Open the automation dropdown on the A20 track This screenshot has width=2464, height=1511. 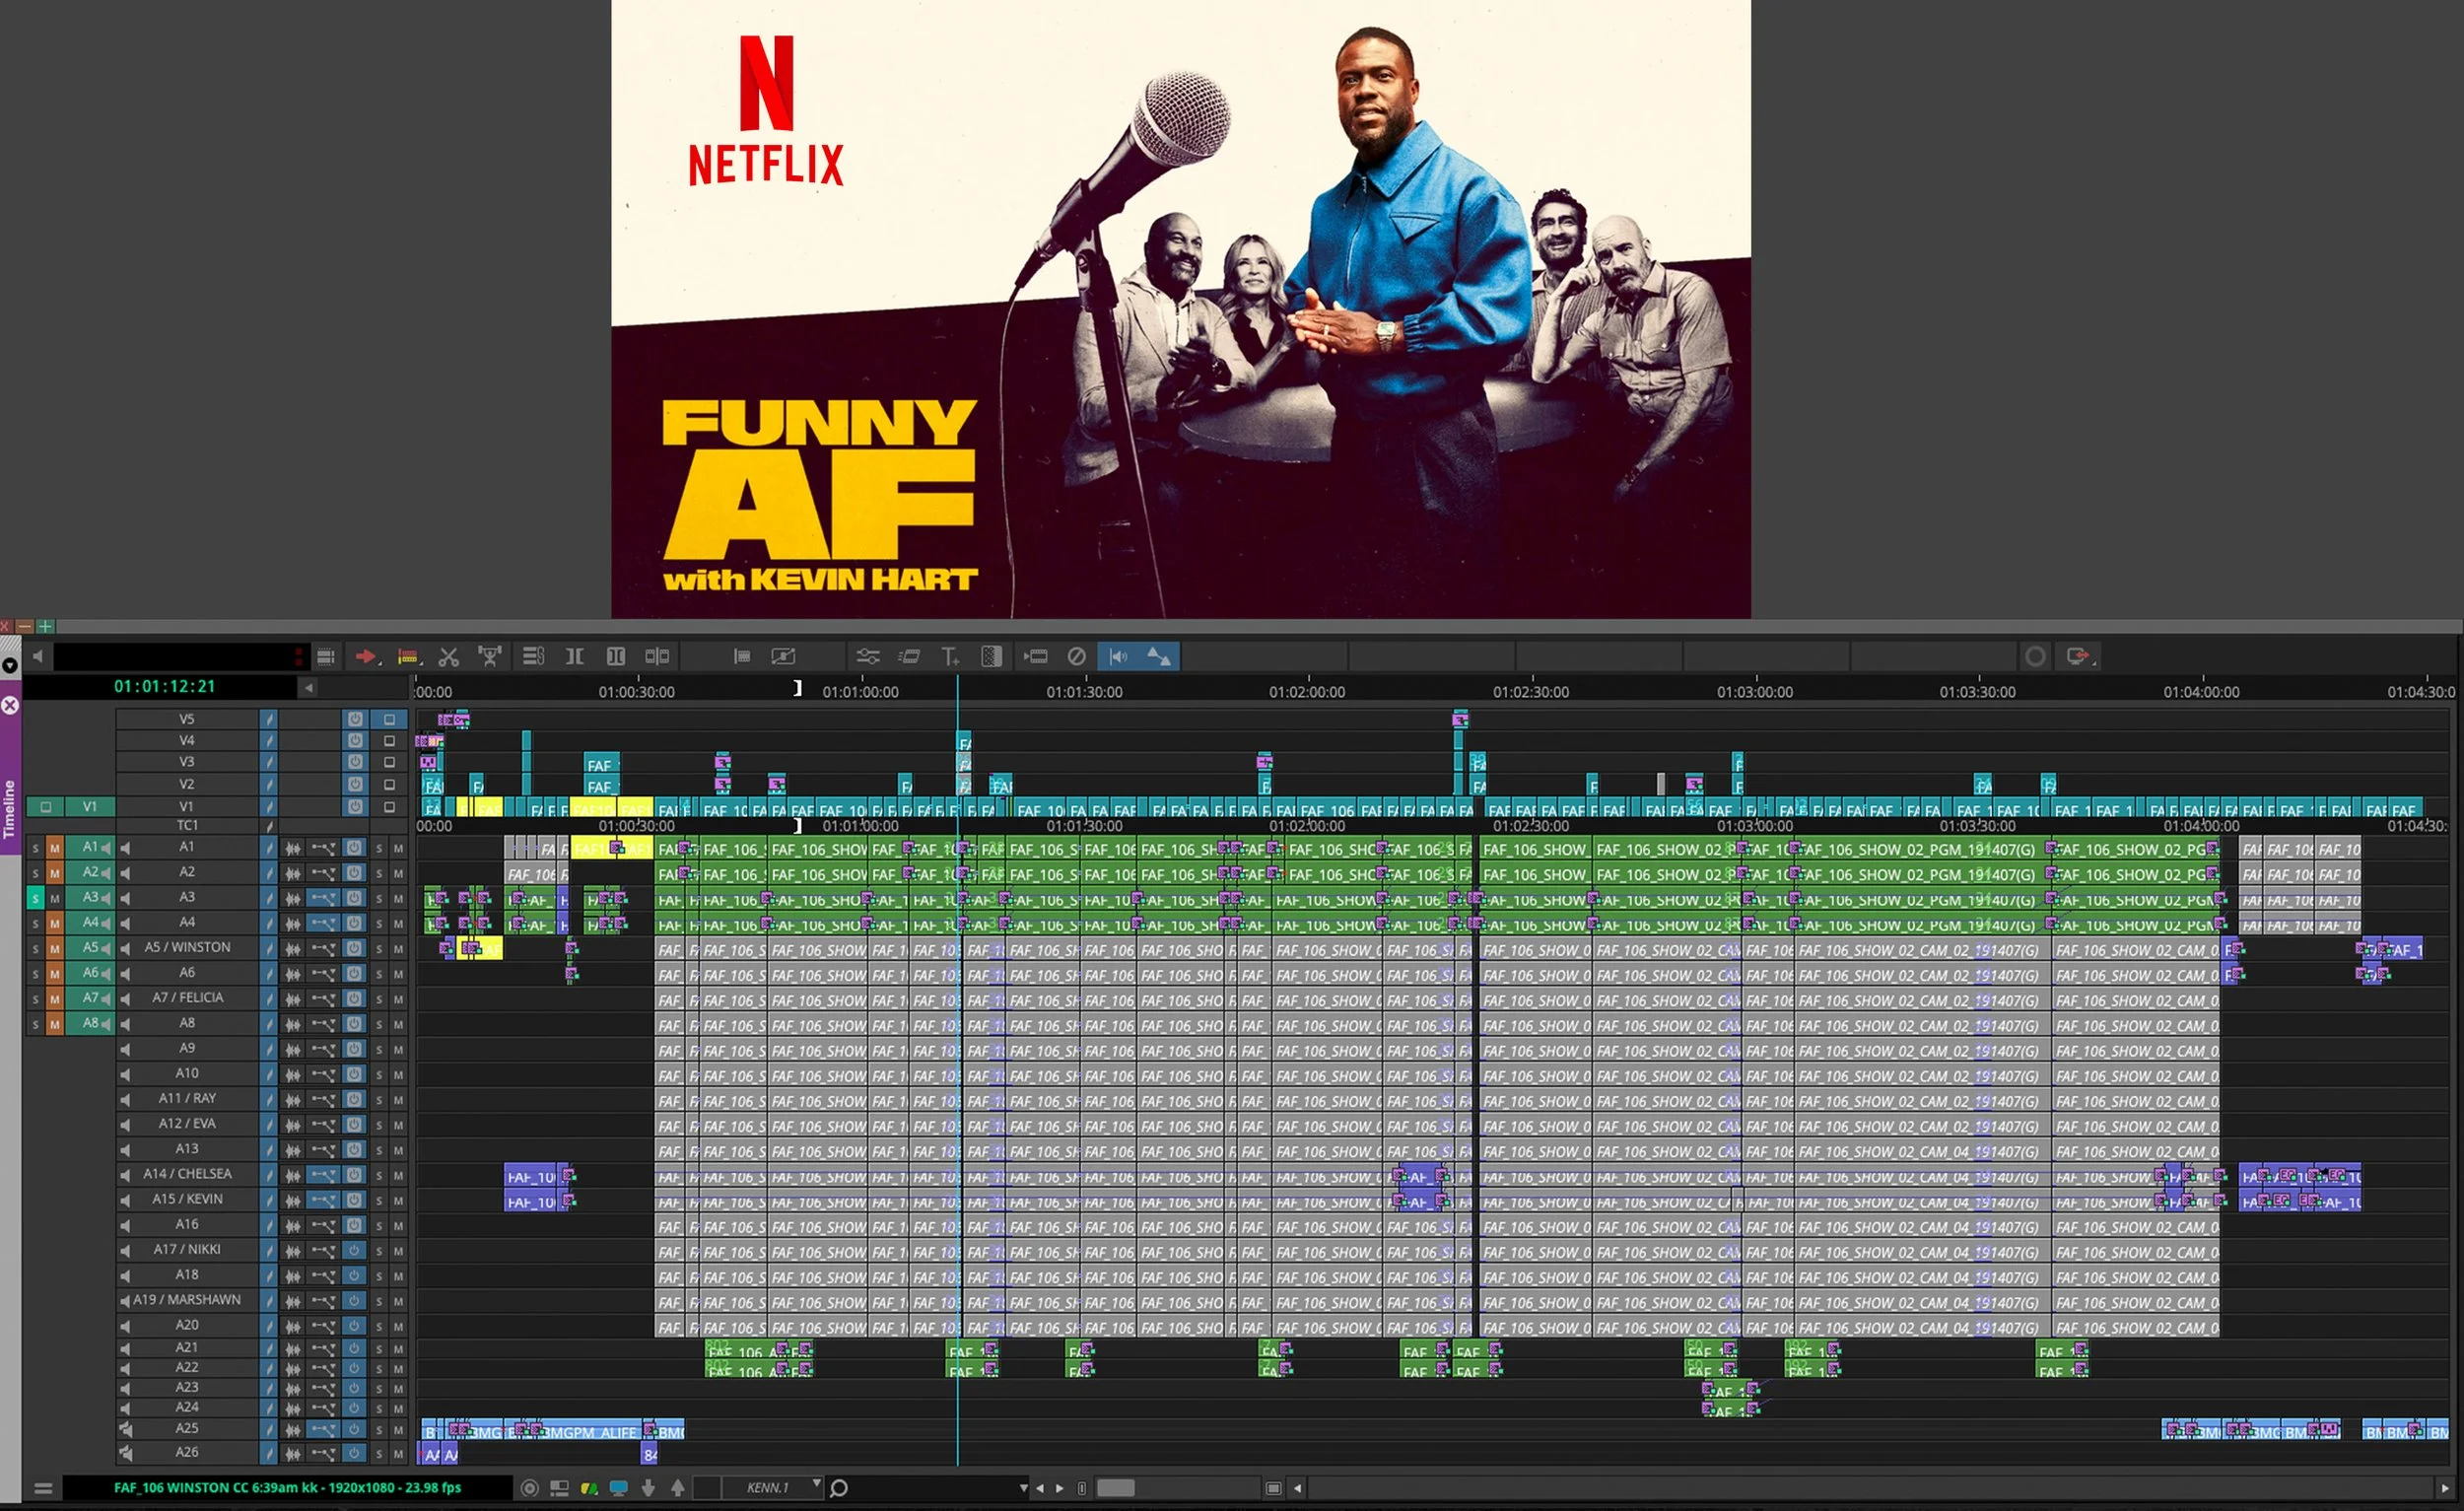pos(323,1326)
